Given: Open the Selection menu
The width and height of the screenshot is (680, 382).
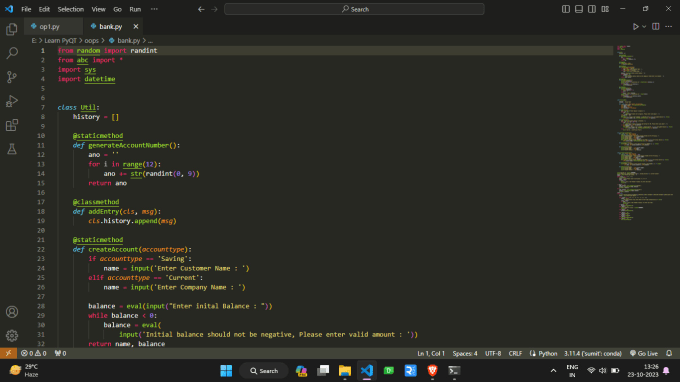Looking at the screenshot, I should coord(71,9).
